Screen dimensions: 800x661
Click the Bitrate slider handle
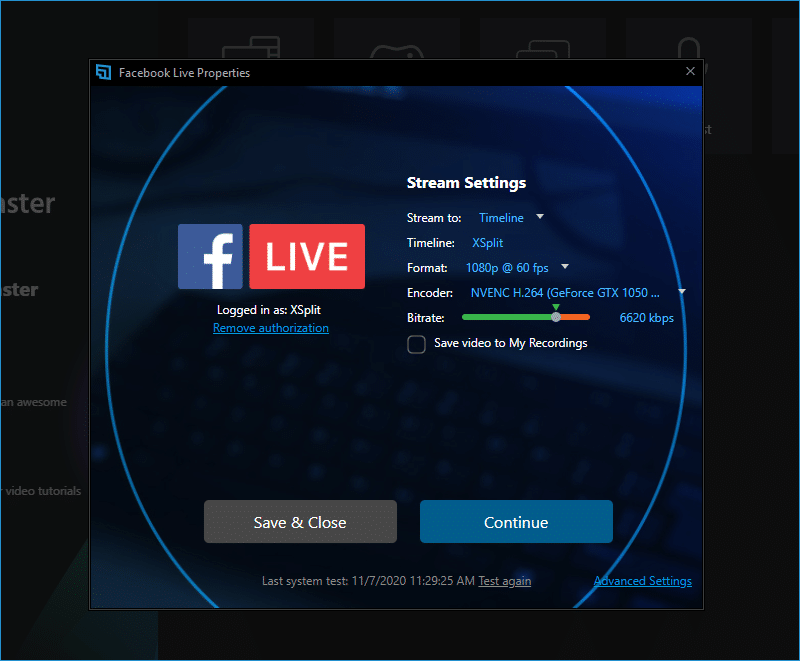(556, 317)
